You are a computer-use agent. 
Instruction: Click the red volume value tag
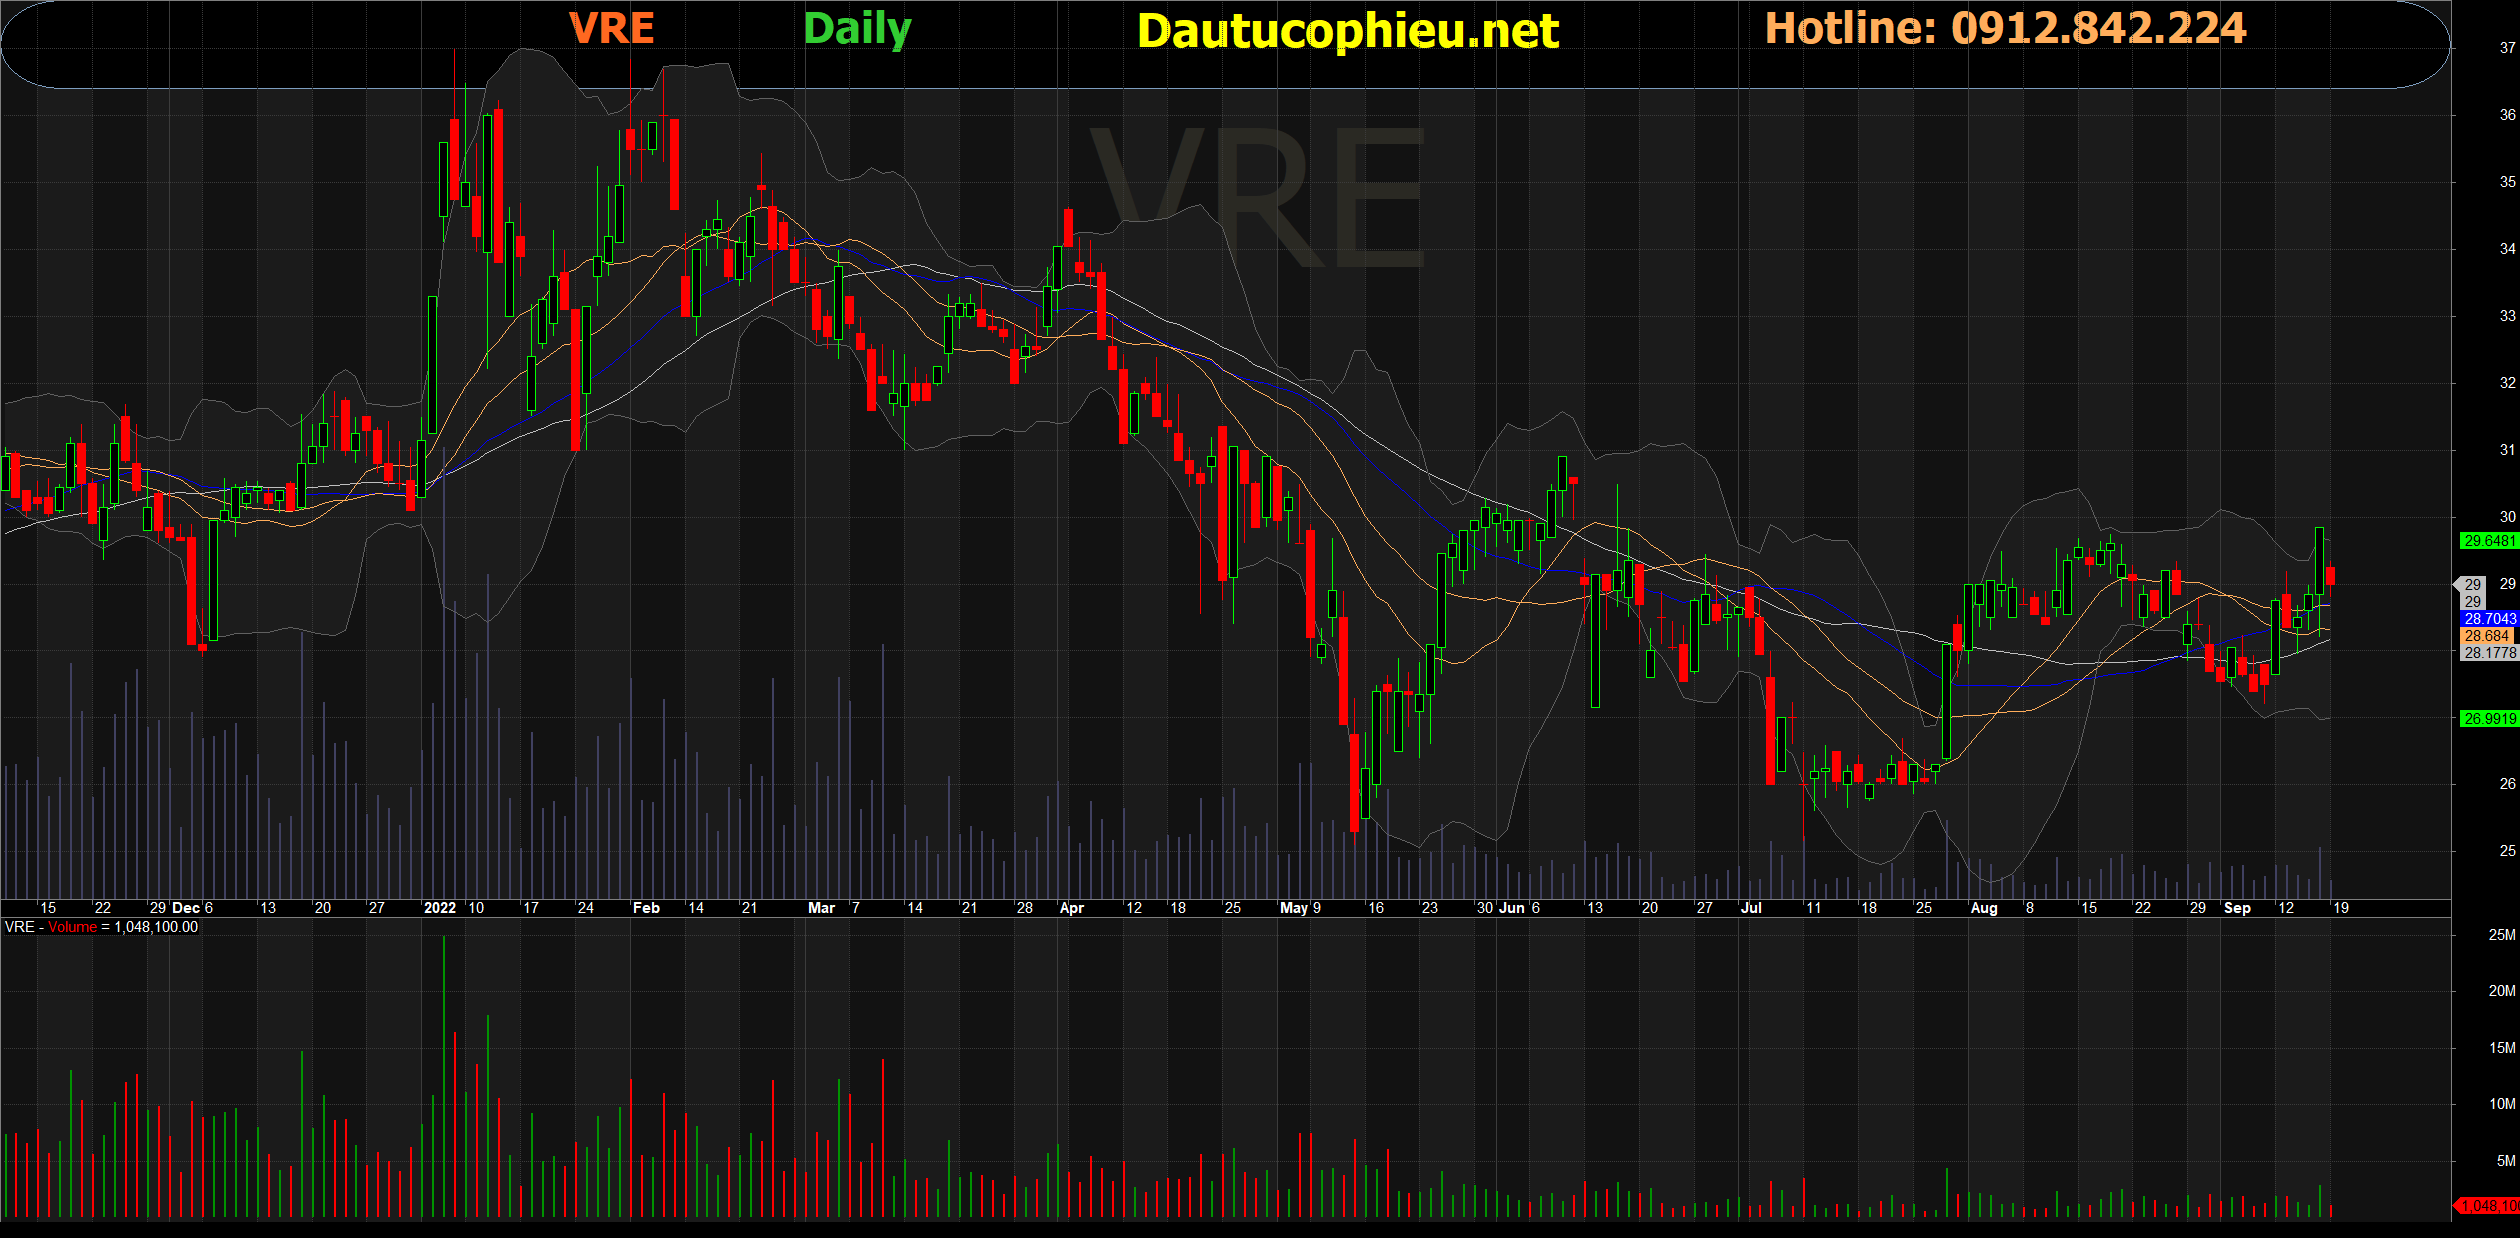pos(2488,1206)
